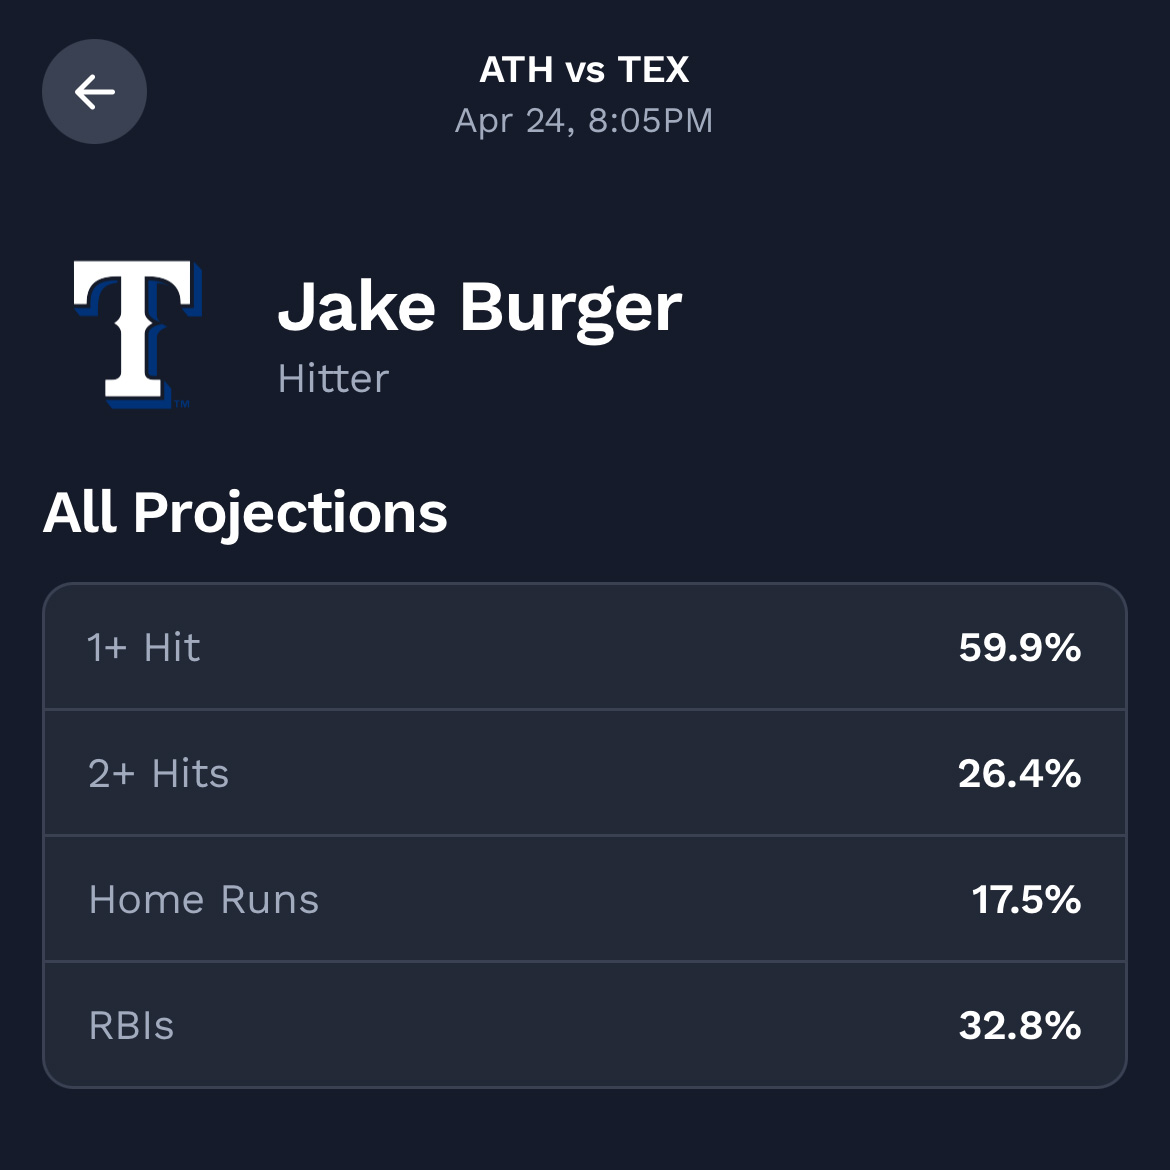Click the Texas Rangers T logo
The height and width of the screenshot is (1170, 1170).
137,333
